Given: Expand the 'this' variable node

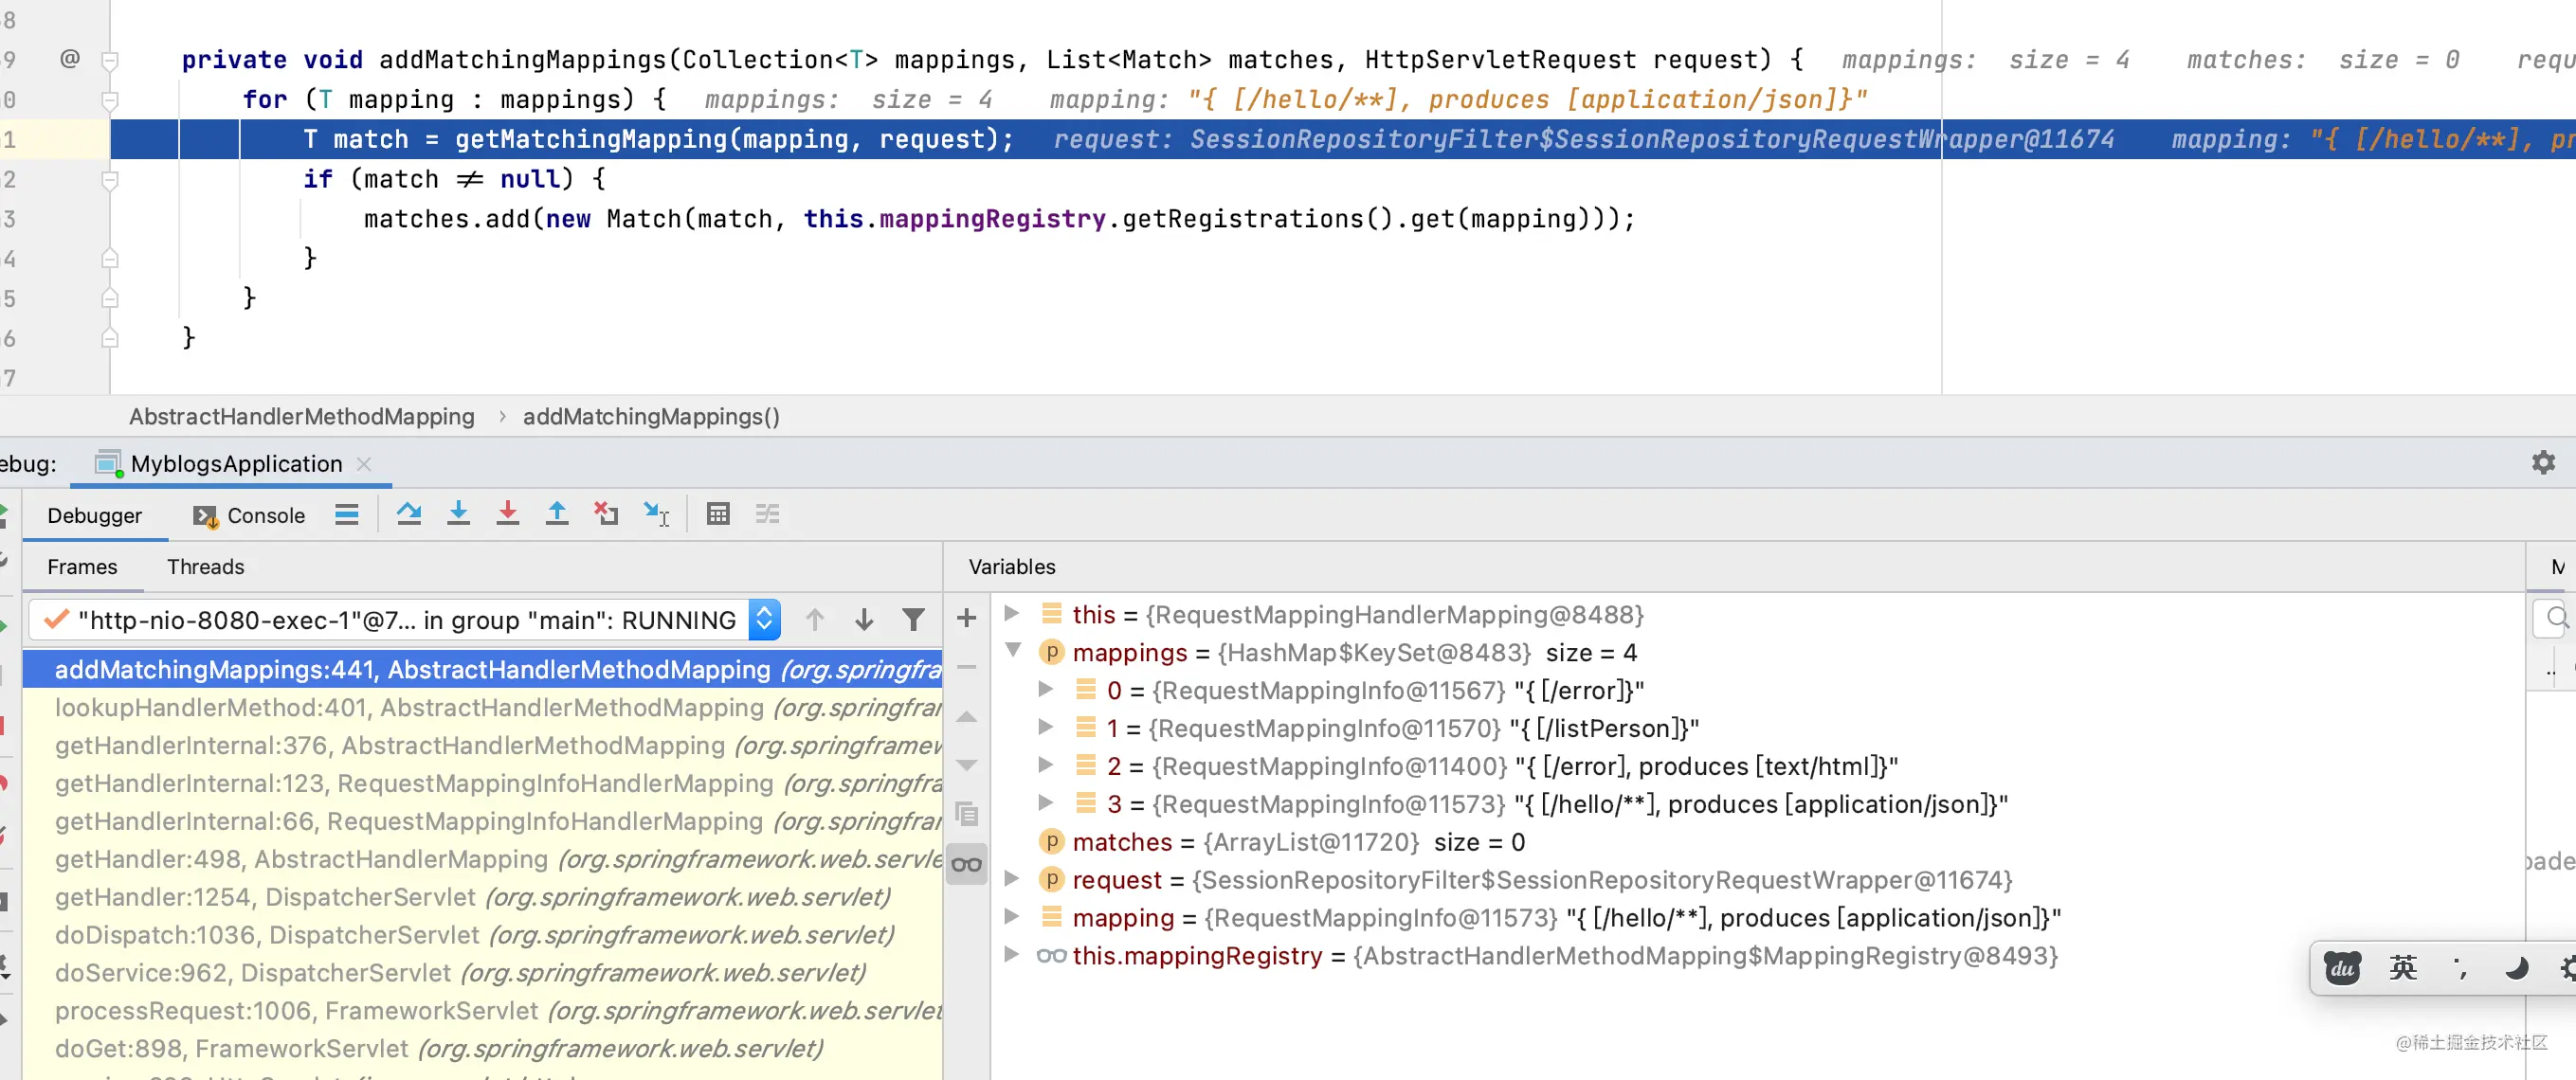Looking at the screenshot, I should (x=1012, y=613).
